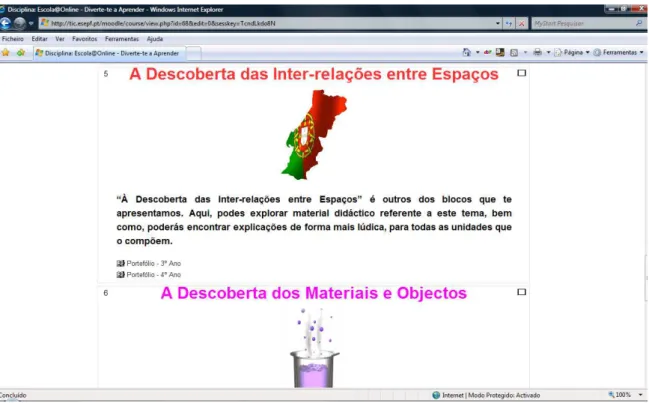The width and height of the screenshot is (649, 403).
Task: Expand the zoom level dropdown arrow
Action: (640, 395)
